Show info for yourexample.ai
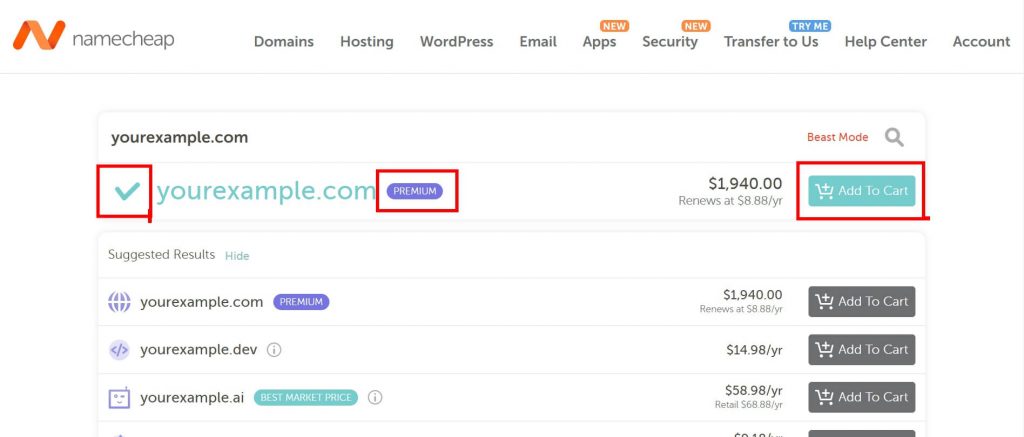The width and height of the screenshot is (1024, 437). click(375, 397)
